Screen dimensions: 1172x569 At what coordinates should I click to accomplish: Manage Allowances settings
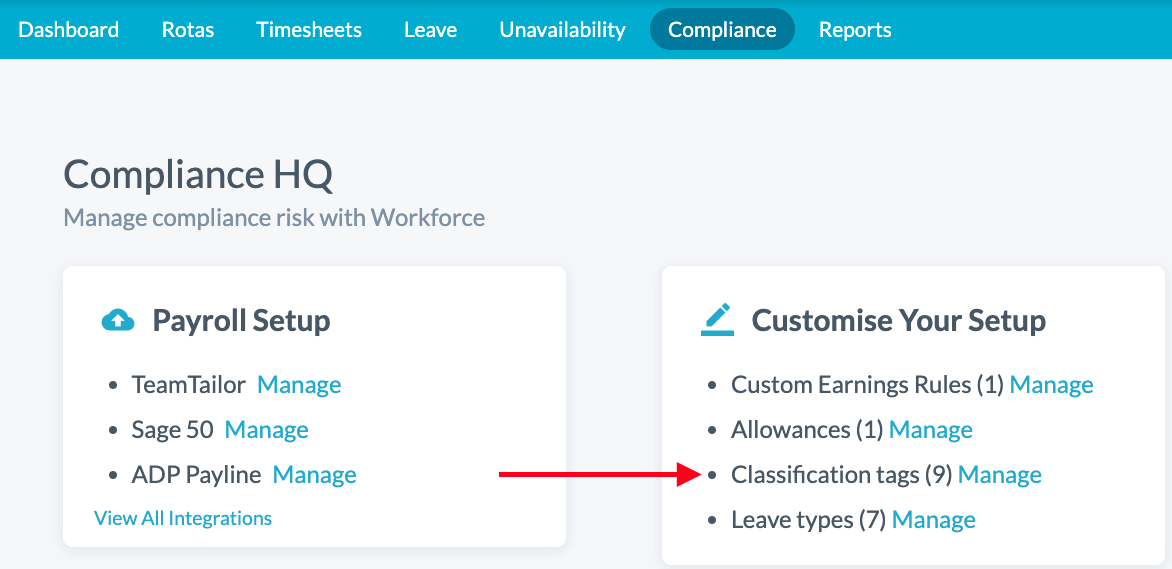930,430
